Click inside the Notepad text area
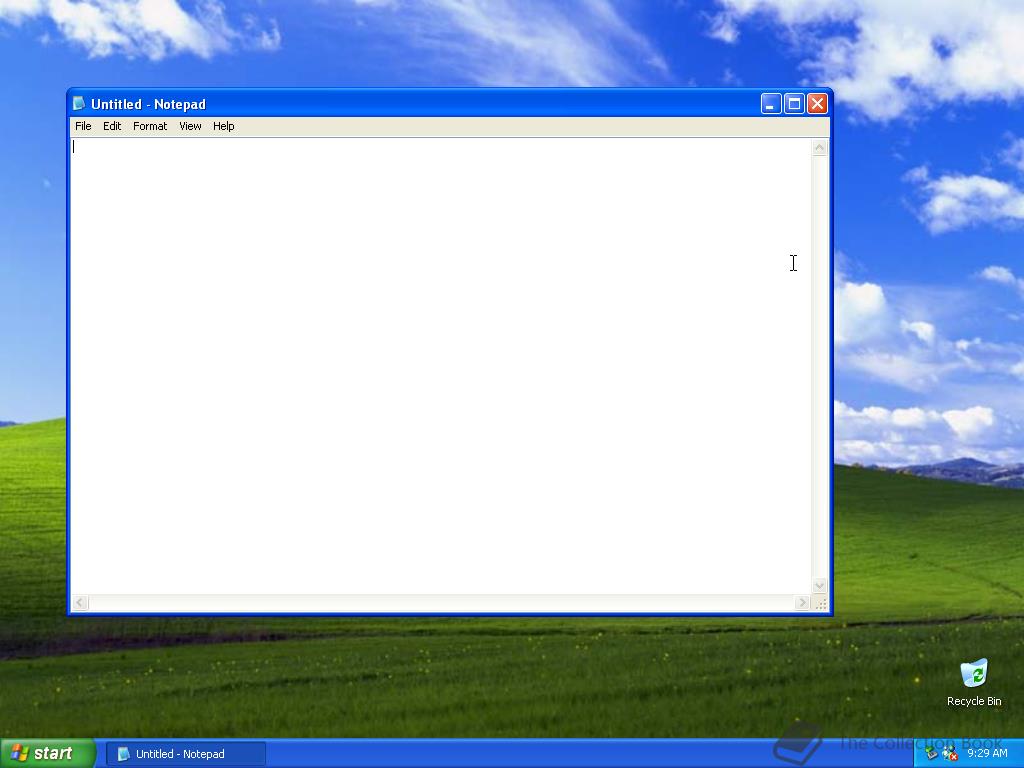The height and width of the screenshot is (768, 1024). [x=441, y=366]
